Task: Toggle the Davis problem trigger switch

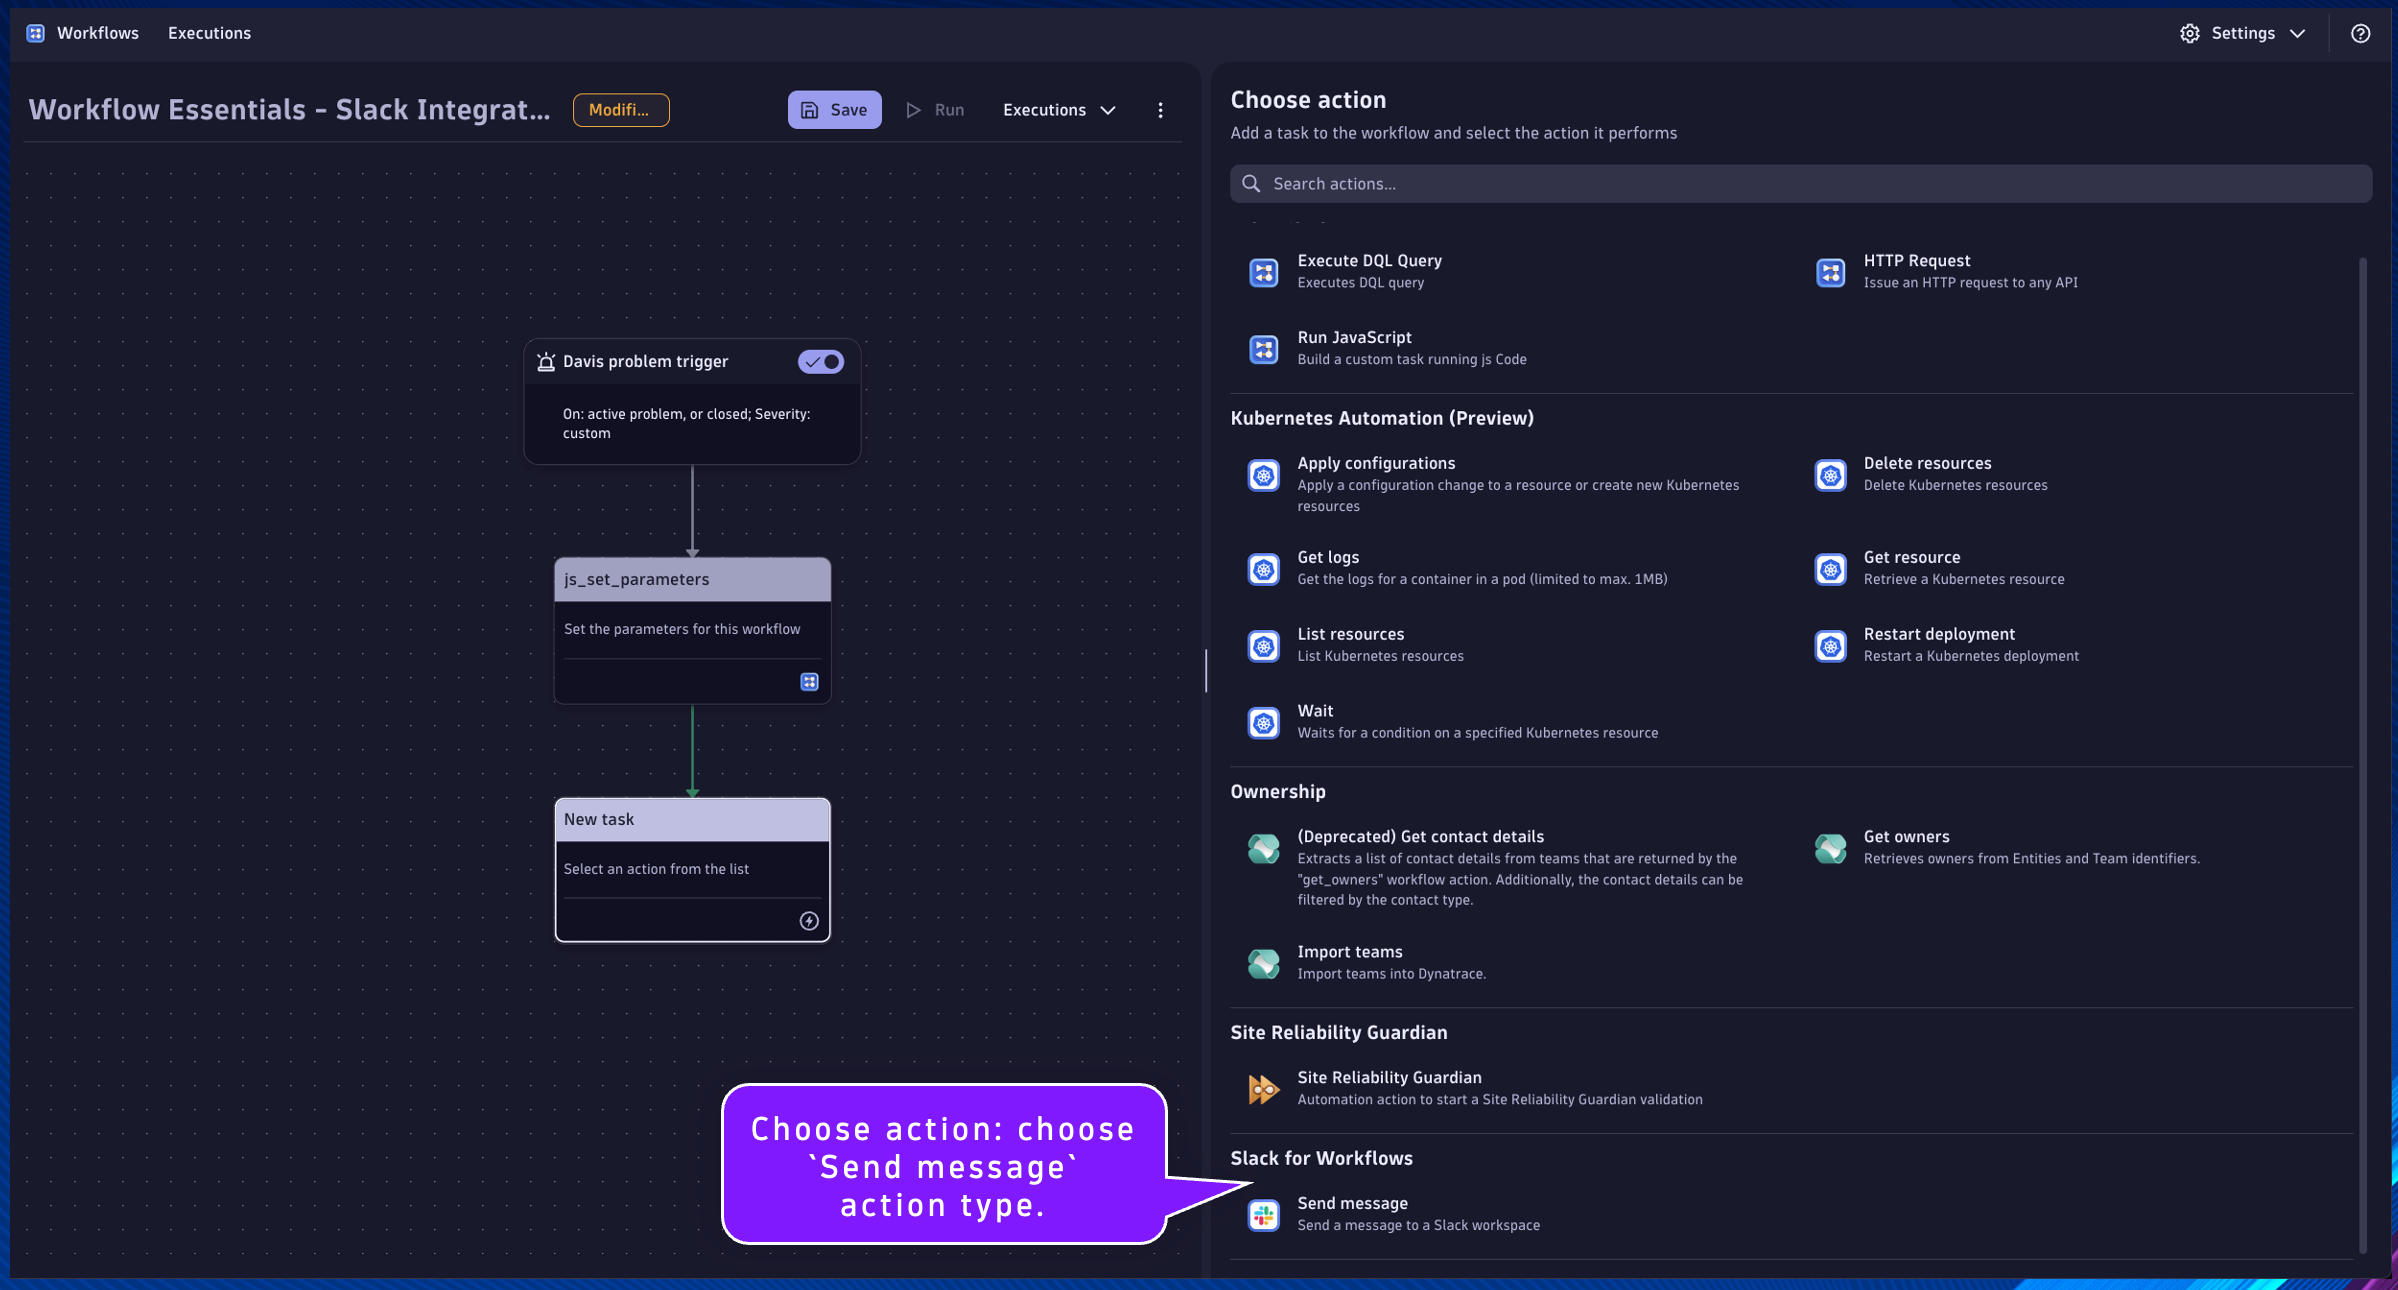Action: 820,362
